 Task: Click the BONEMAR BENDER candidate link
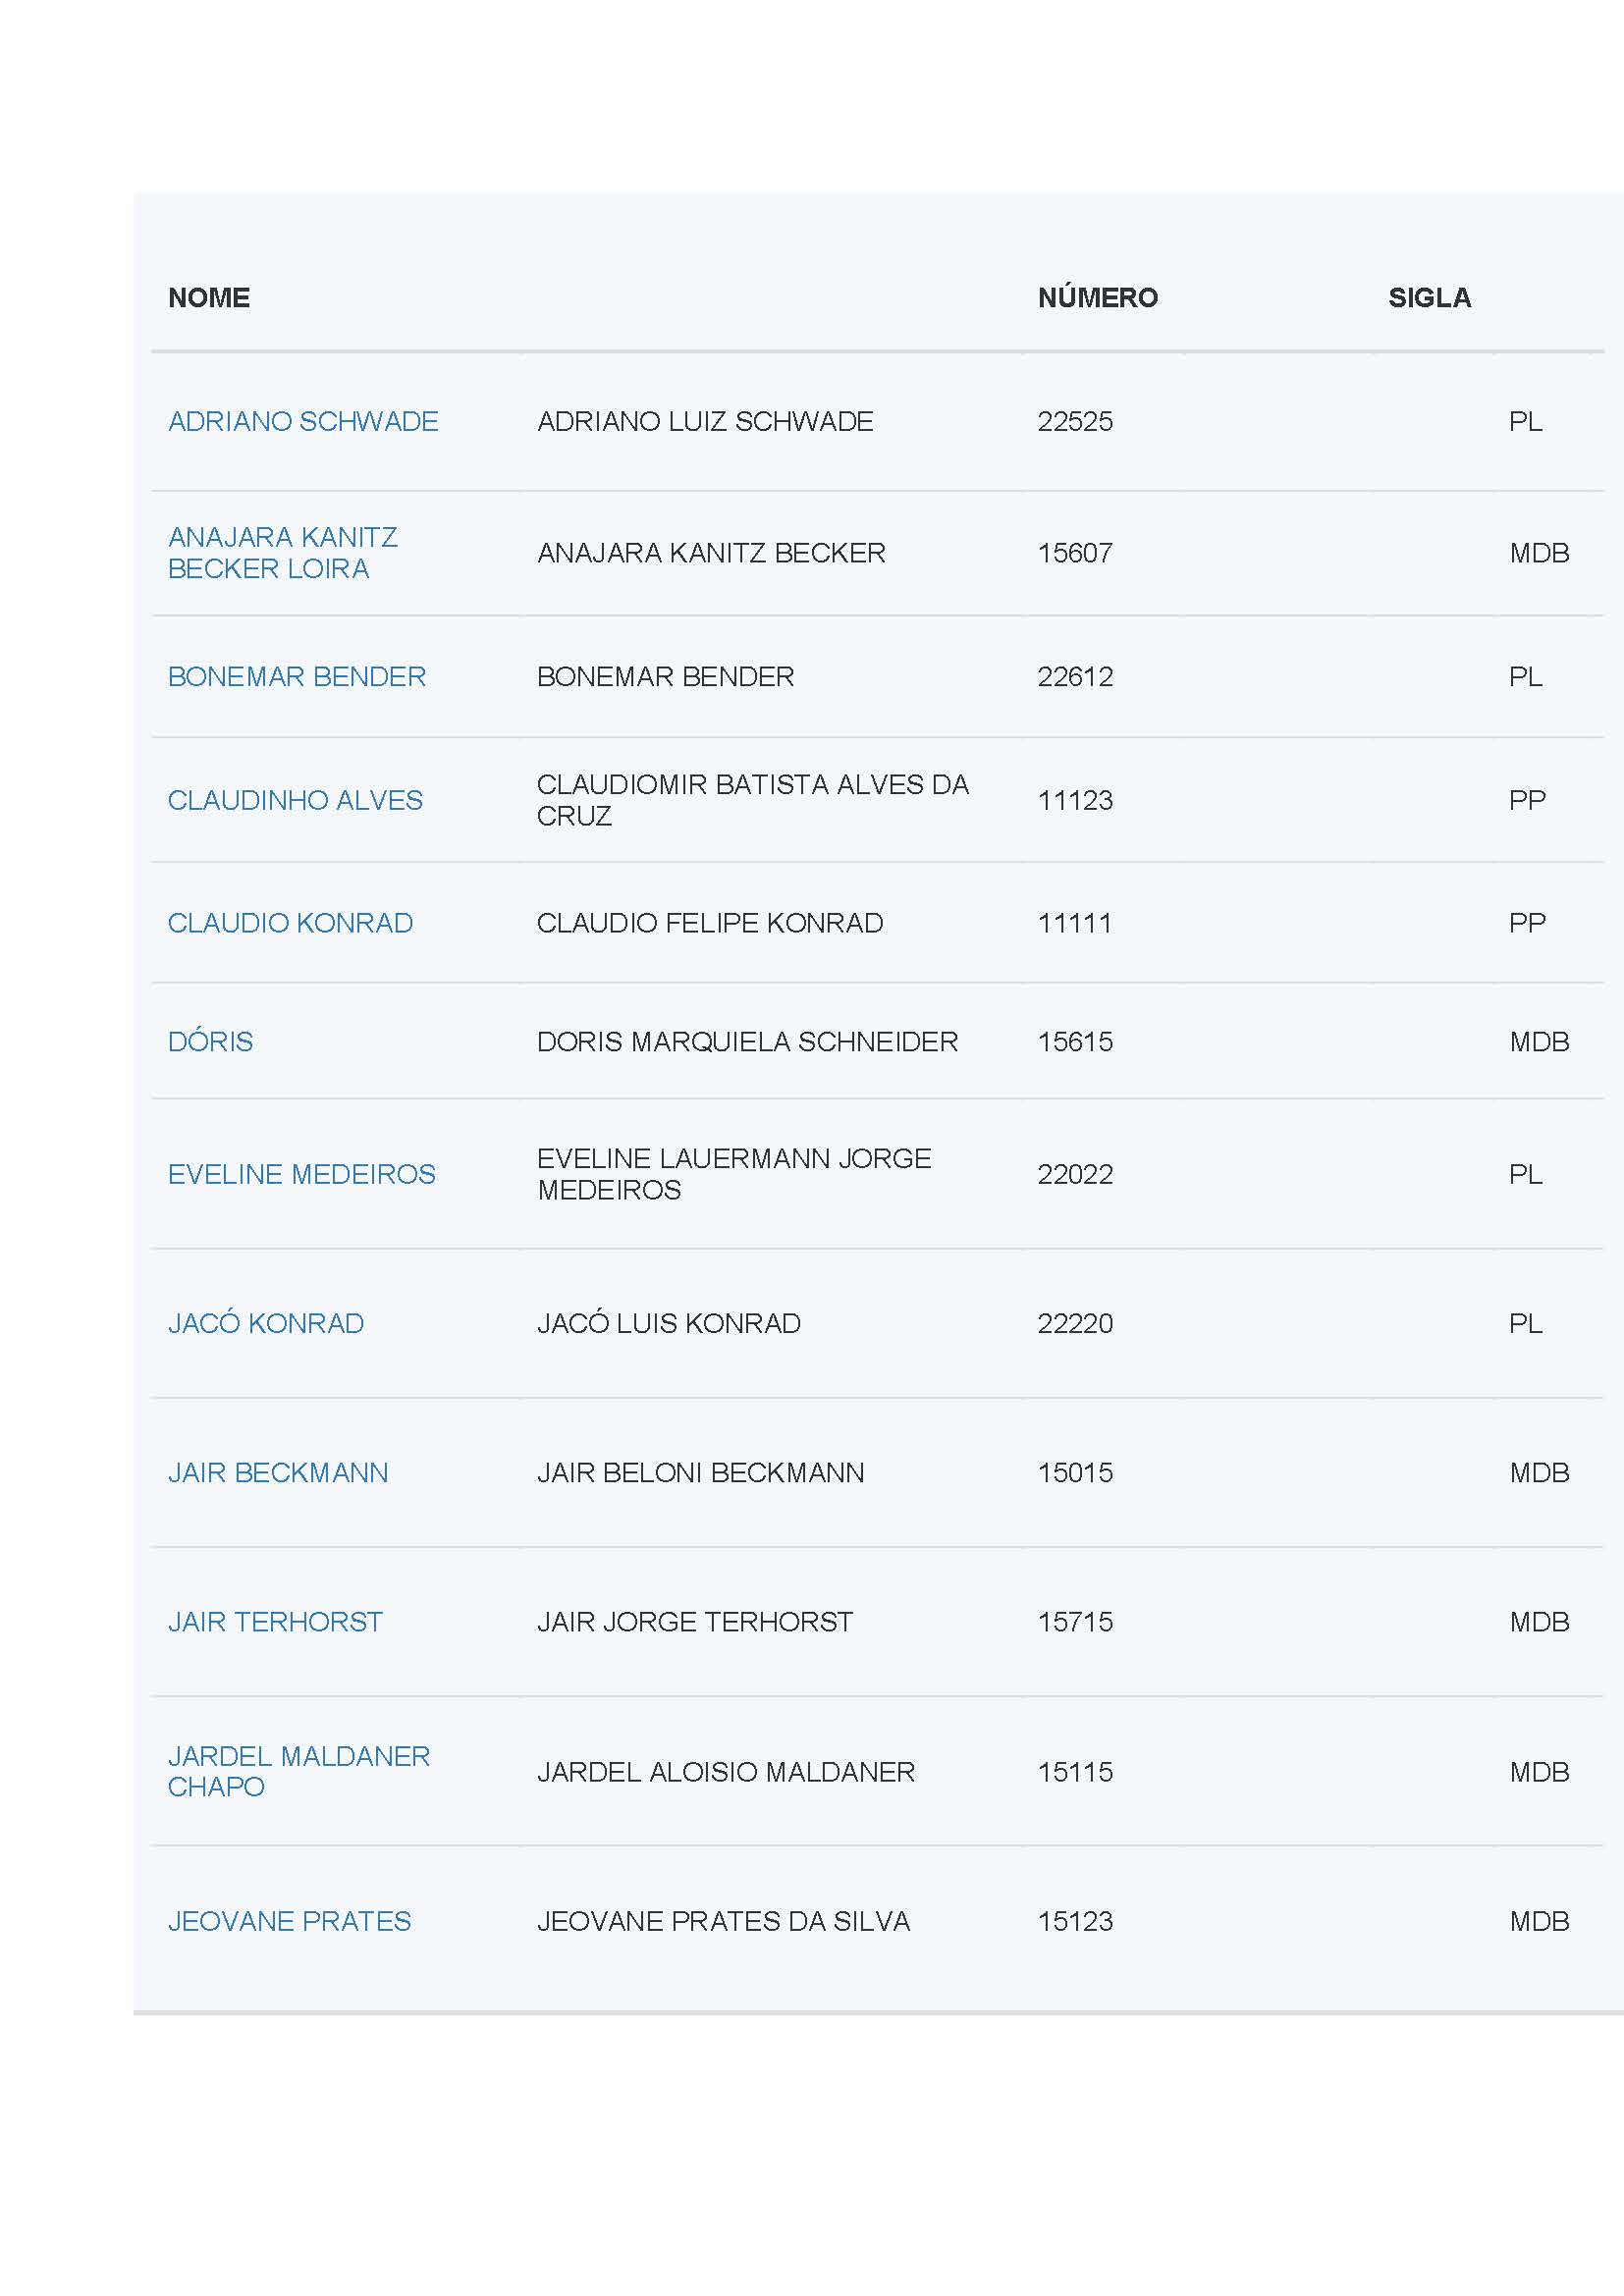point(297,677)
